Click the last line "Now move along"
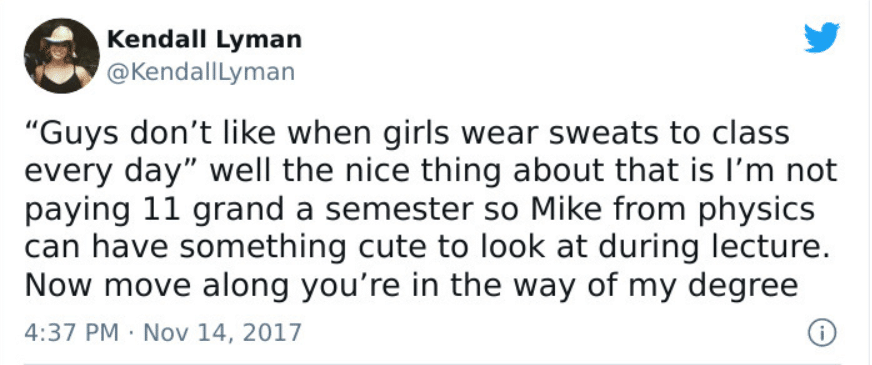This screenshot has width=872, height=365. click(x=412, y=286)
